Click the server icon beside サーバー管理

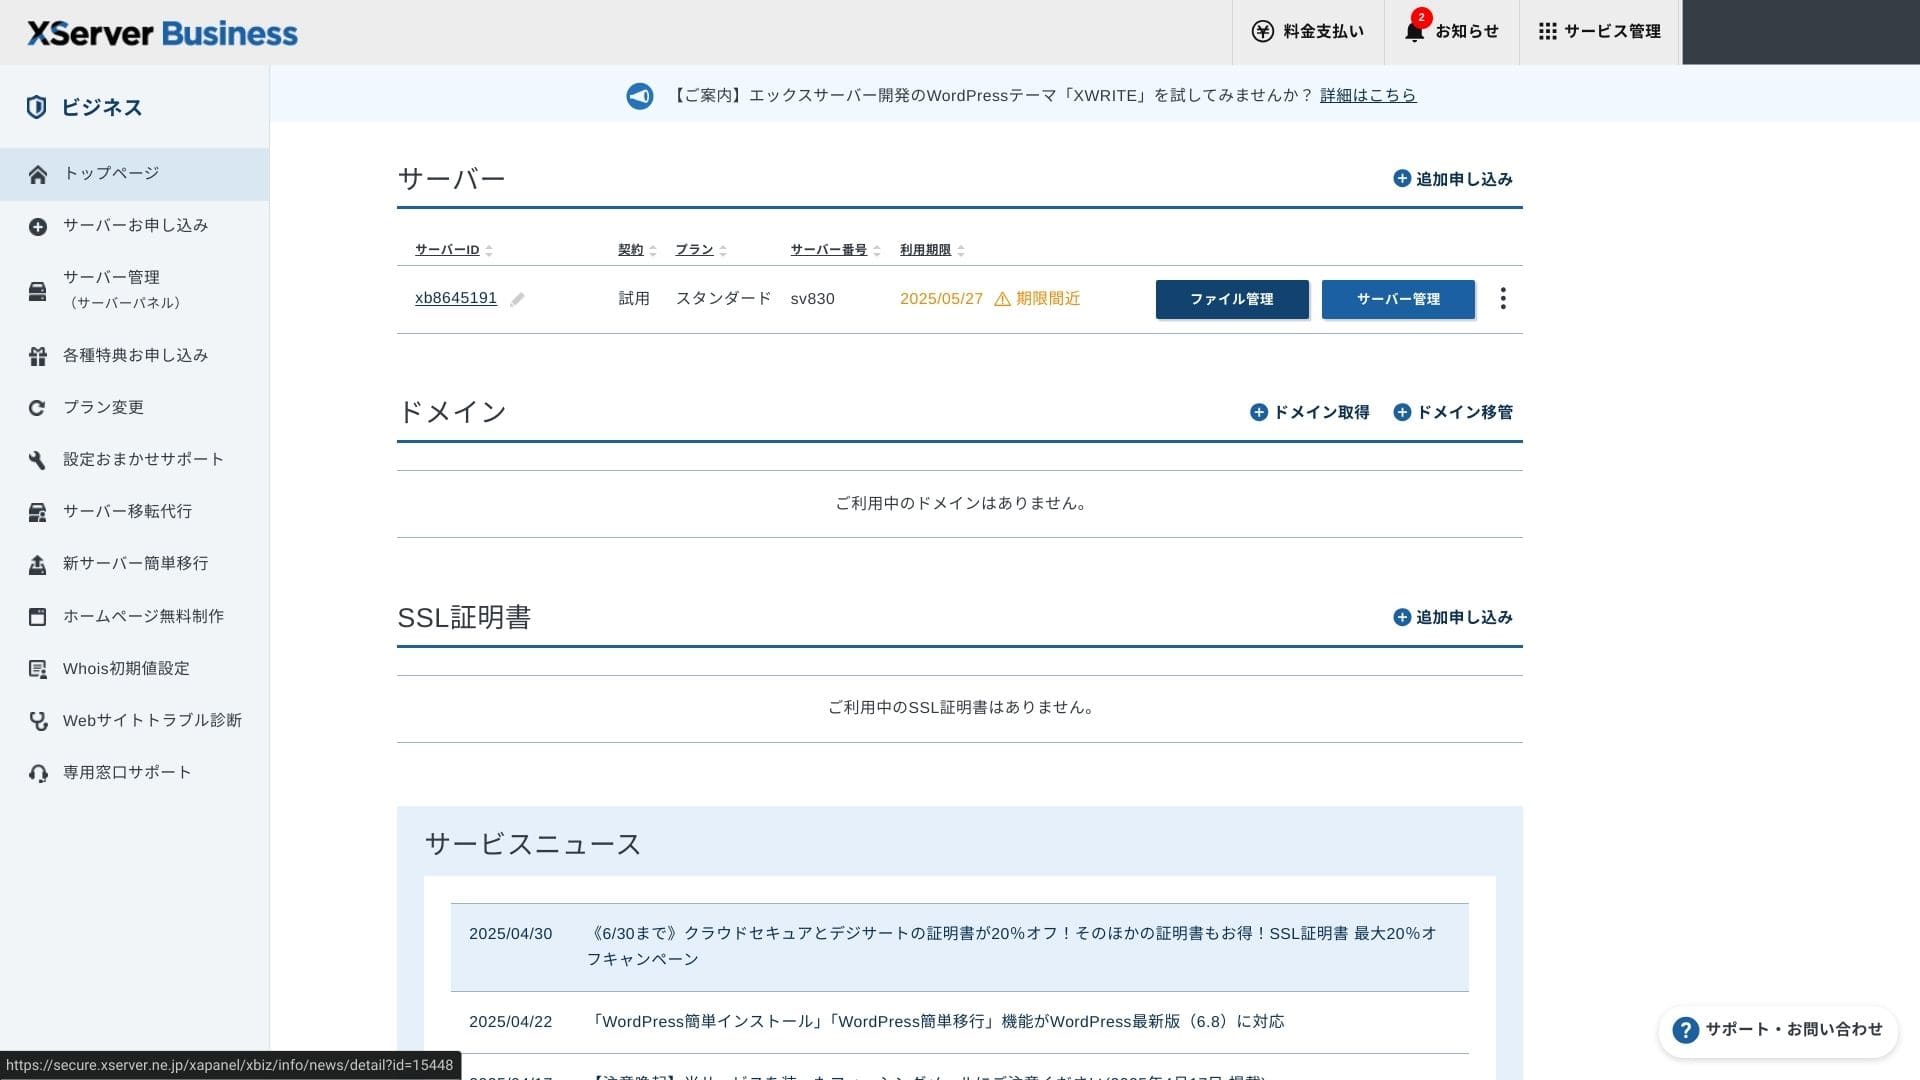point(38,291)
